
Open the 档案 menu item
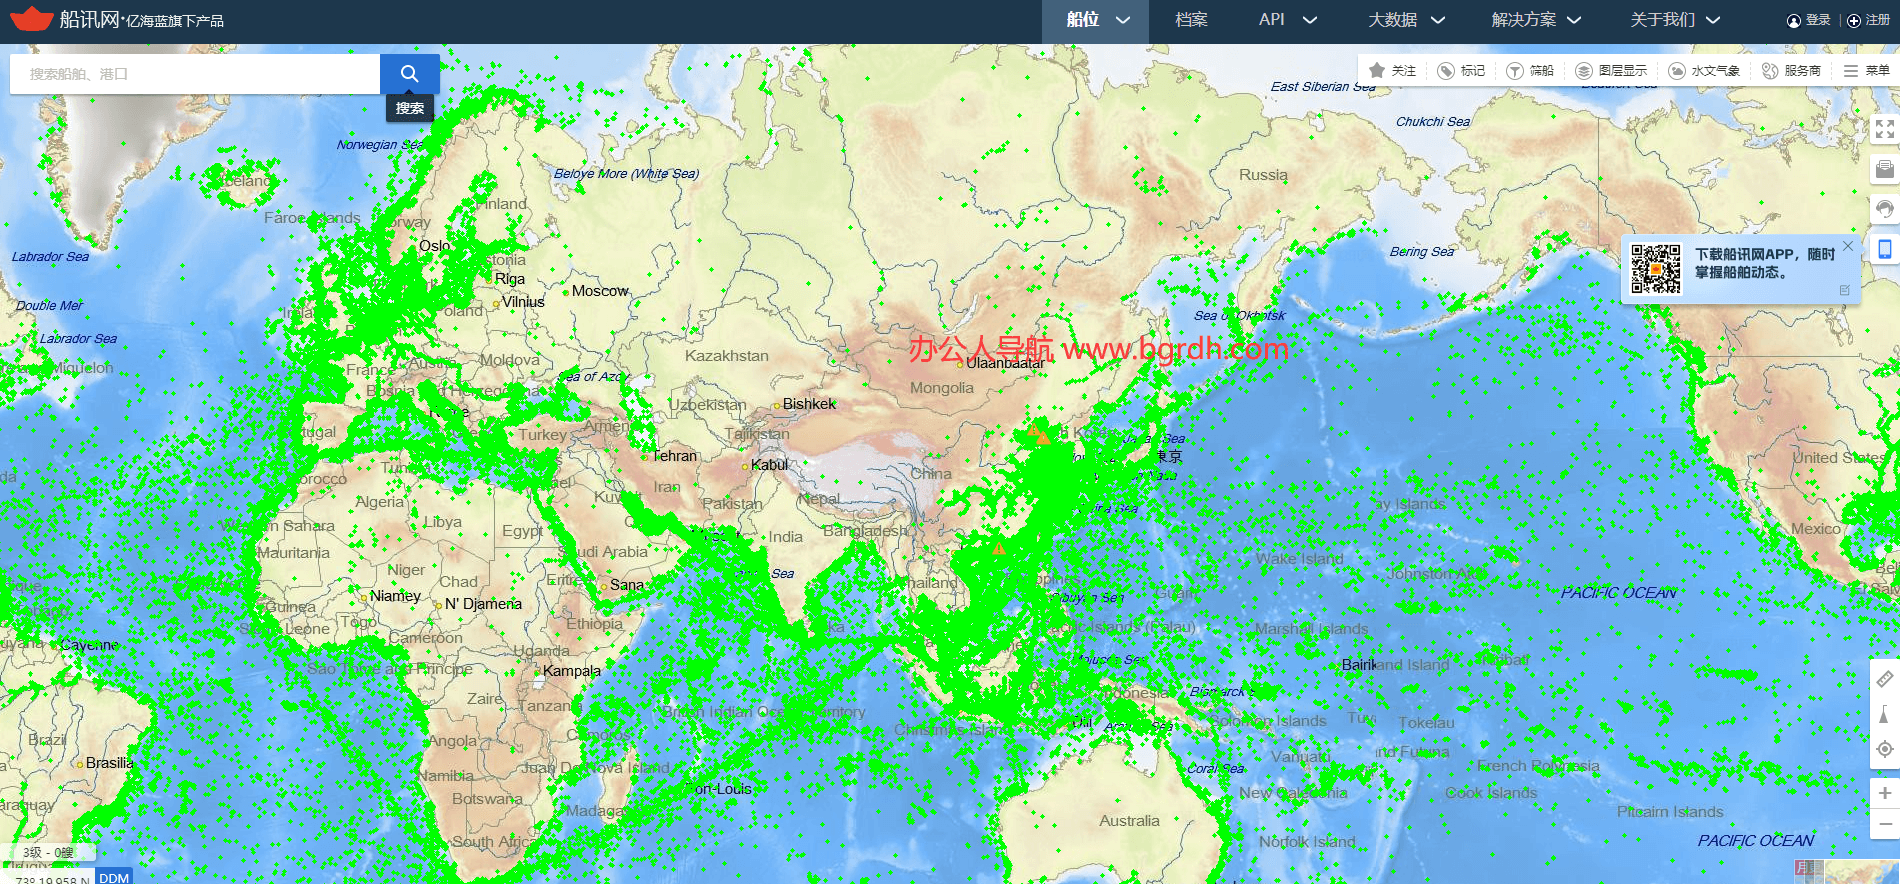tap(1191, 20)
